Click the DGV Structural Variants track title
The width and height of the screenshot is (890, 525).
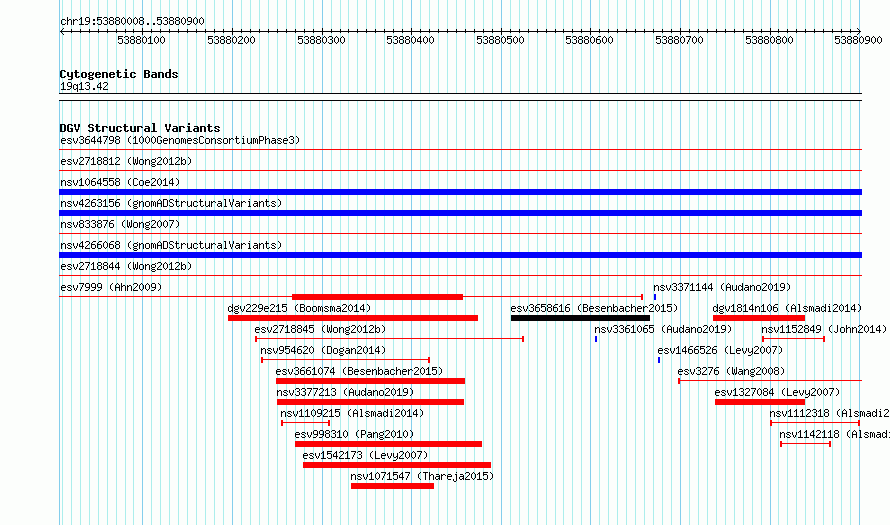(140, 128)
